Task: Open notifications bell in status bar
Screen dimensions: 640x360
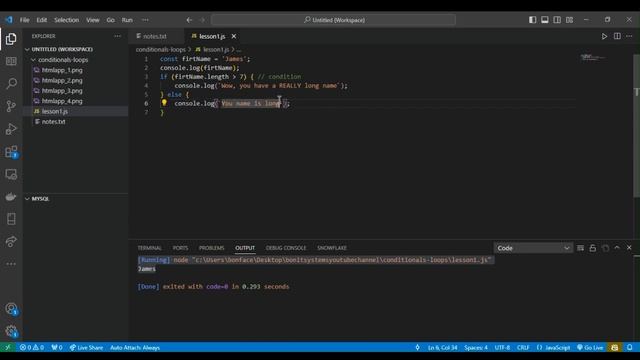Action: [630, 347]
